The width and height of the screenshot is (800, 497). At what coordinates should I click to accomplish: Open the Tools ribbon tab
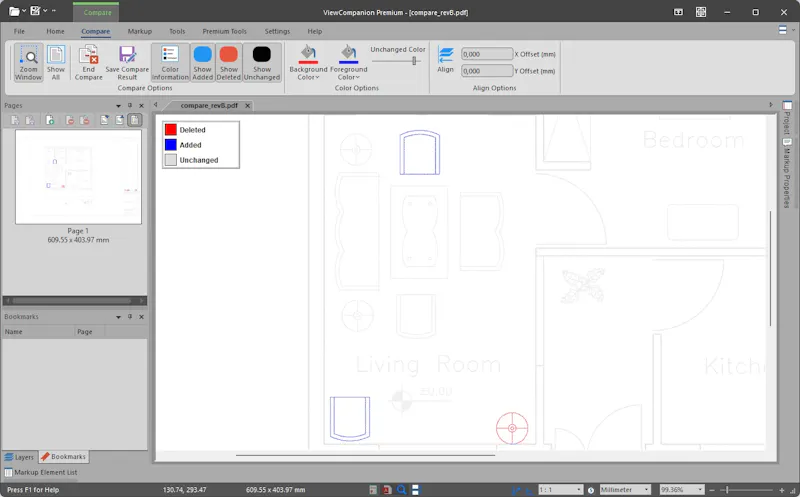[177, 31]
